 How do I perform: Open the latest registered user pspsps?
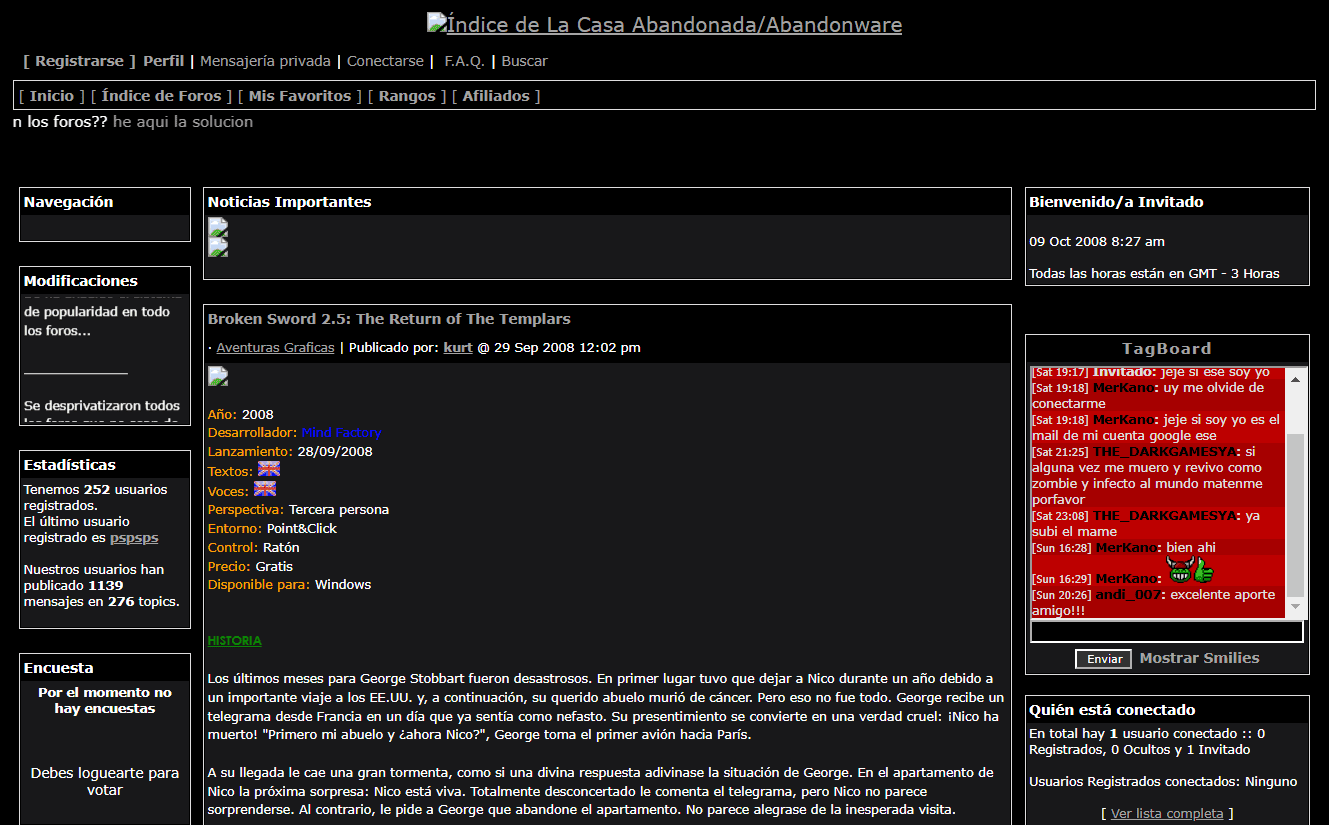tap(134, 538)
